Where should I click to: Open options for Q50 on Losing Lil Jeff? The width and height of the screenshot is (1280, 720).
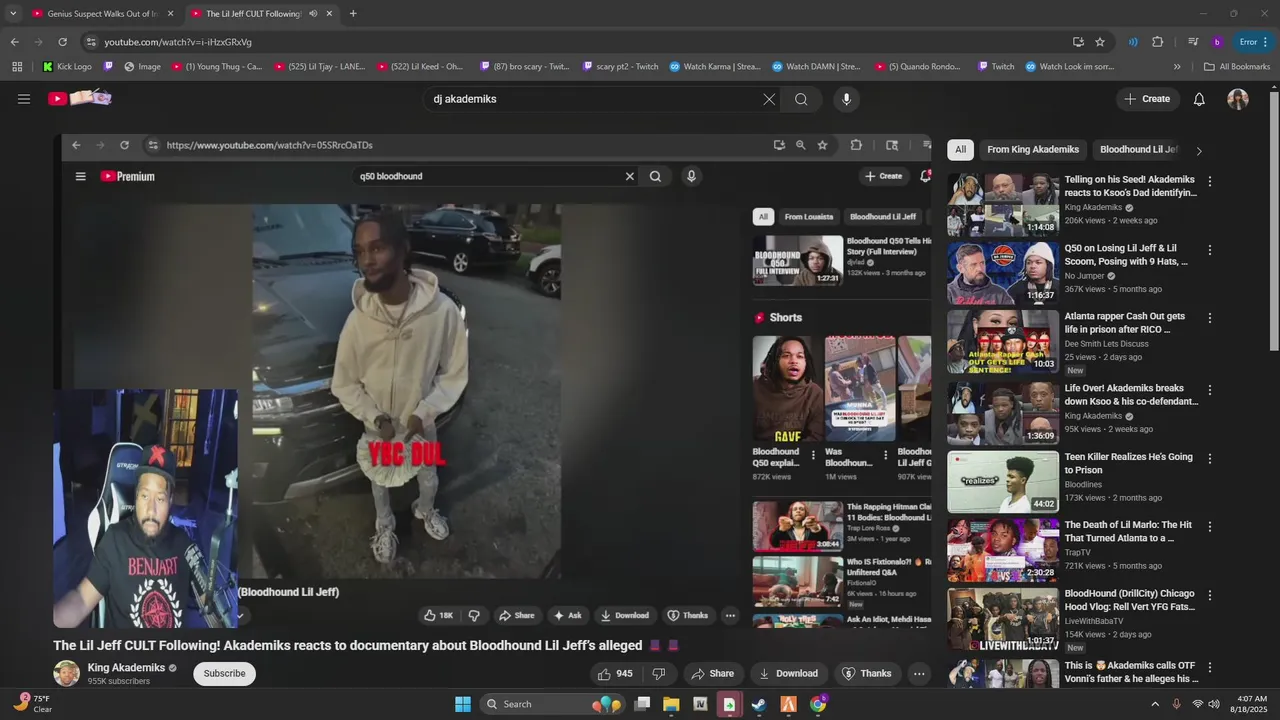pos(1210,250)
